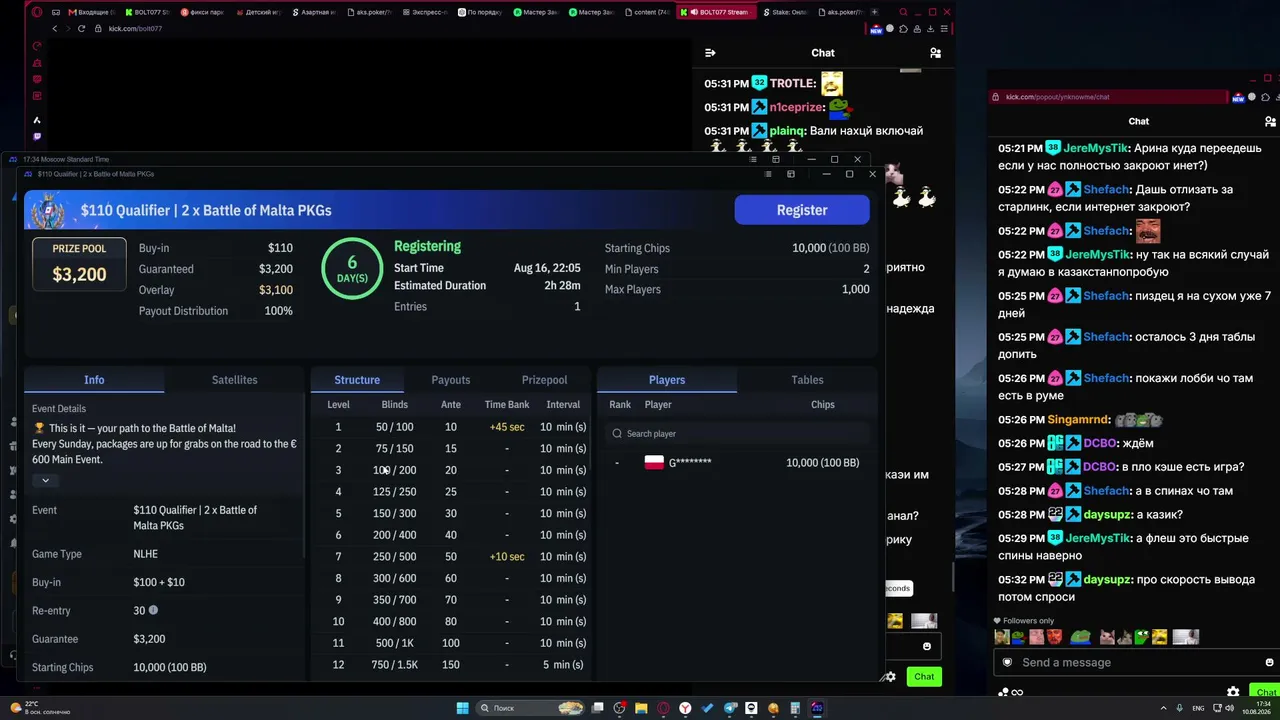Click the Re-entry info icon

pyautogui.click(x=153, y=610)
